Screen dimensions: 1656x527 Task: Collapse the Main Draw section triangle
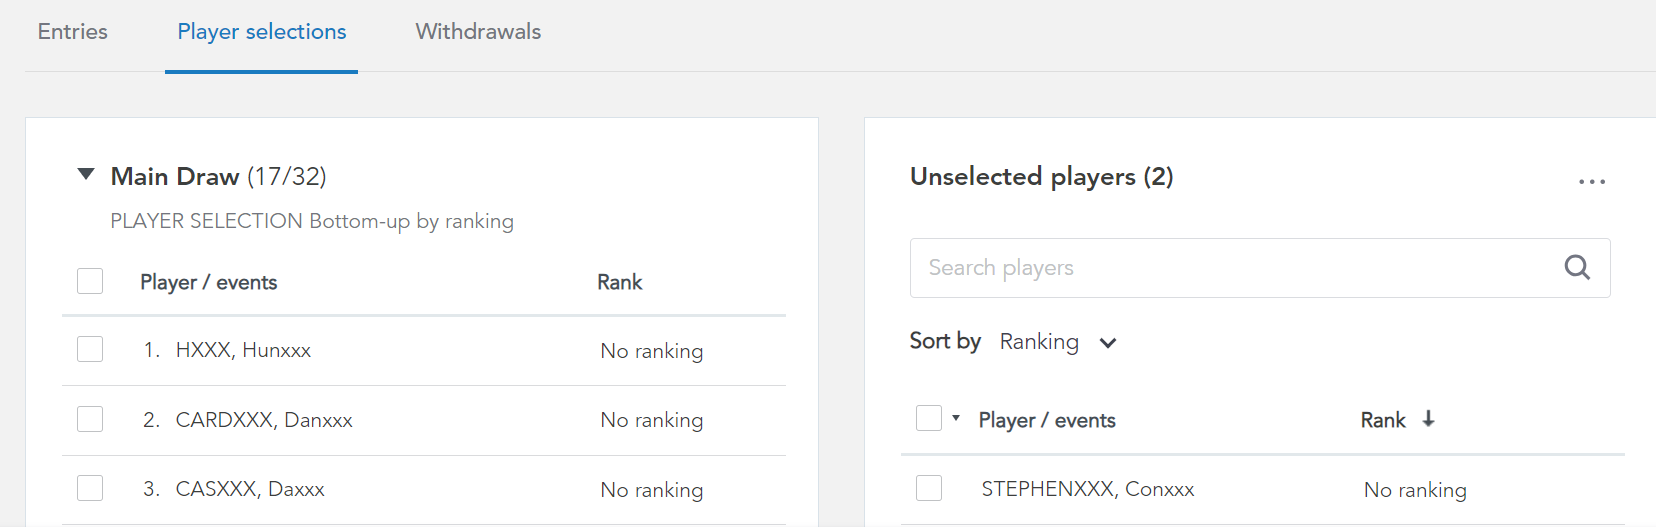(x=86, y=175)
